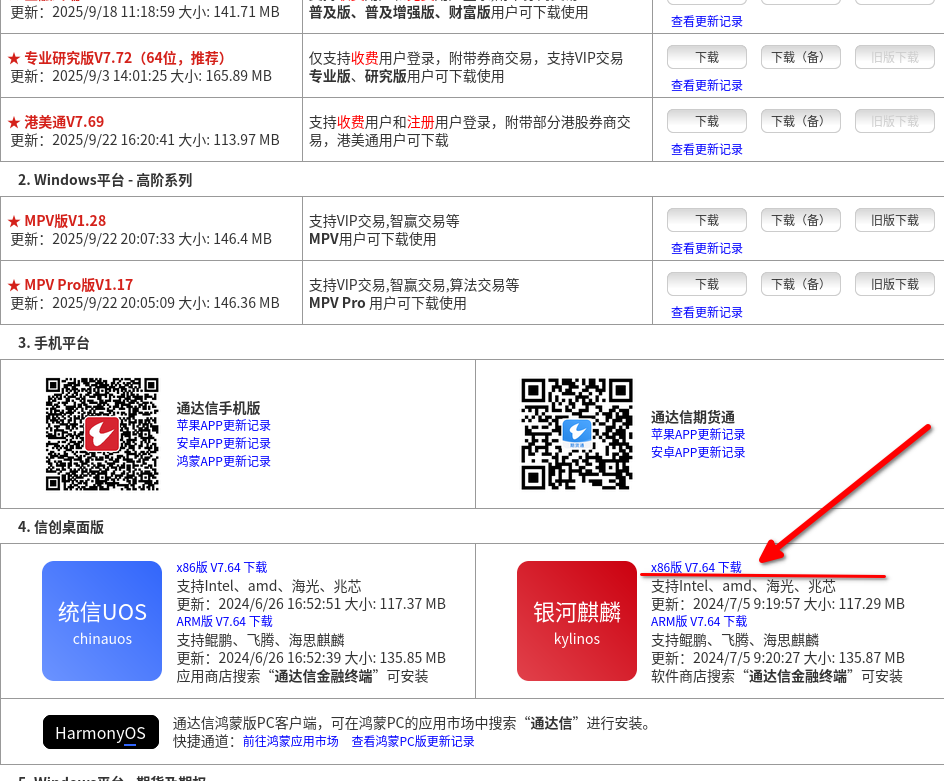This screenshot has height=781, width=944.
Task: Open 鸿蒙APP更新记录 link
Action: click(224, 461)
